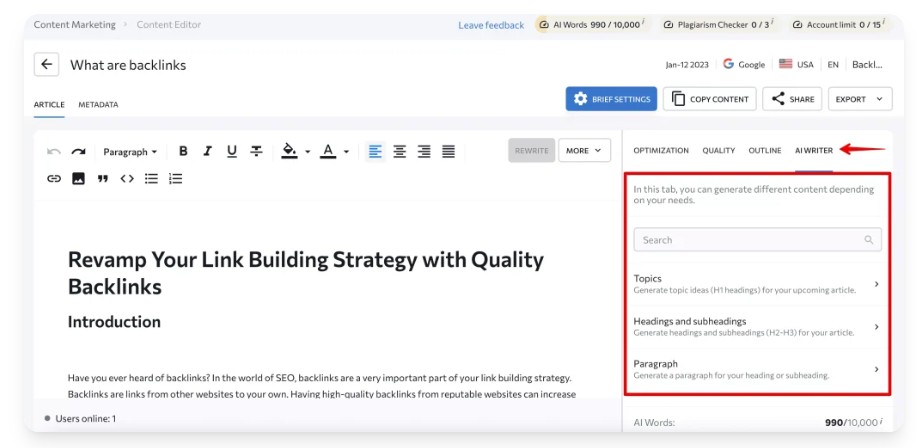Center align the text
917x448 pixels.
click(x=399, y=151)
